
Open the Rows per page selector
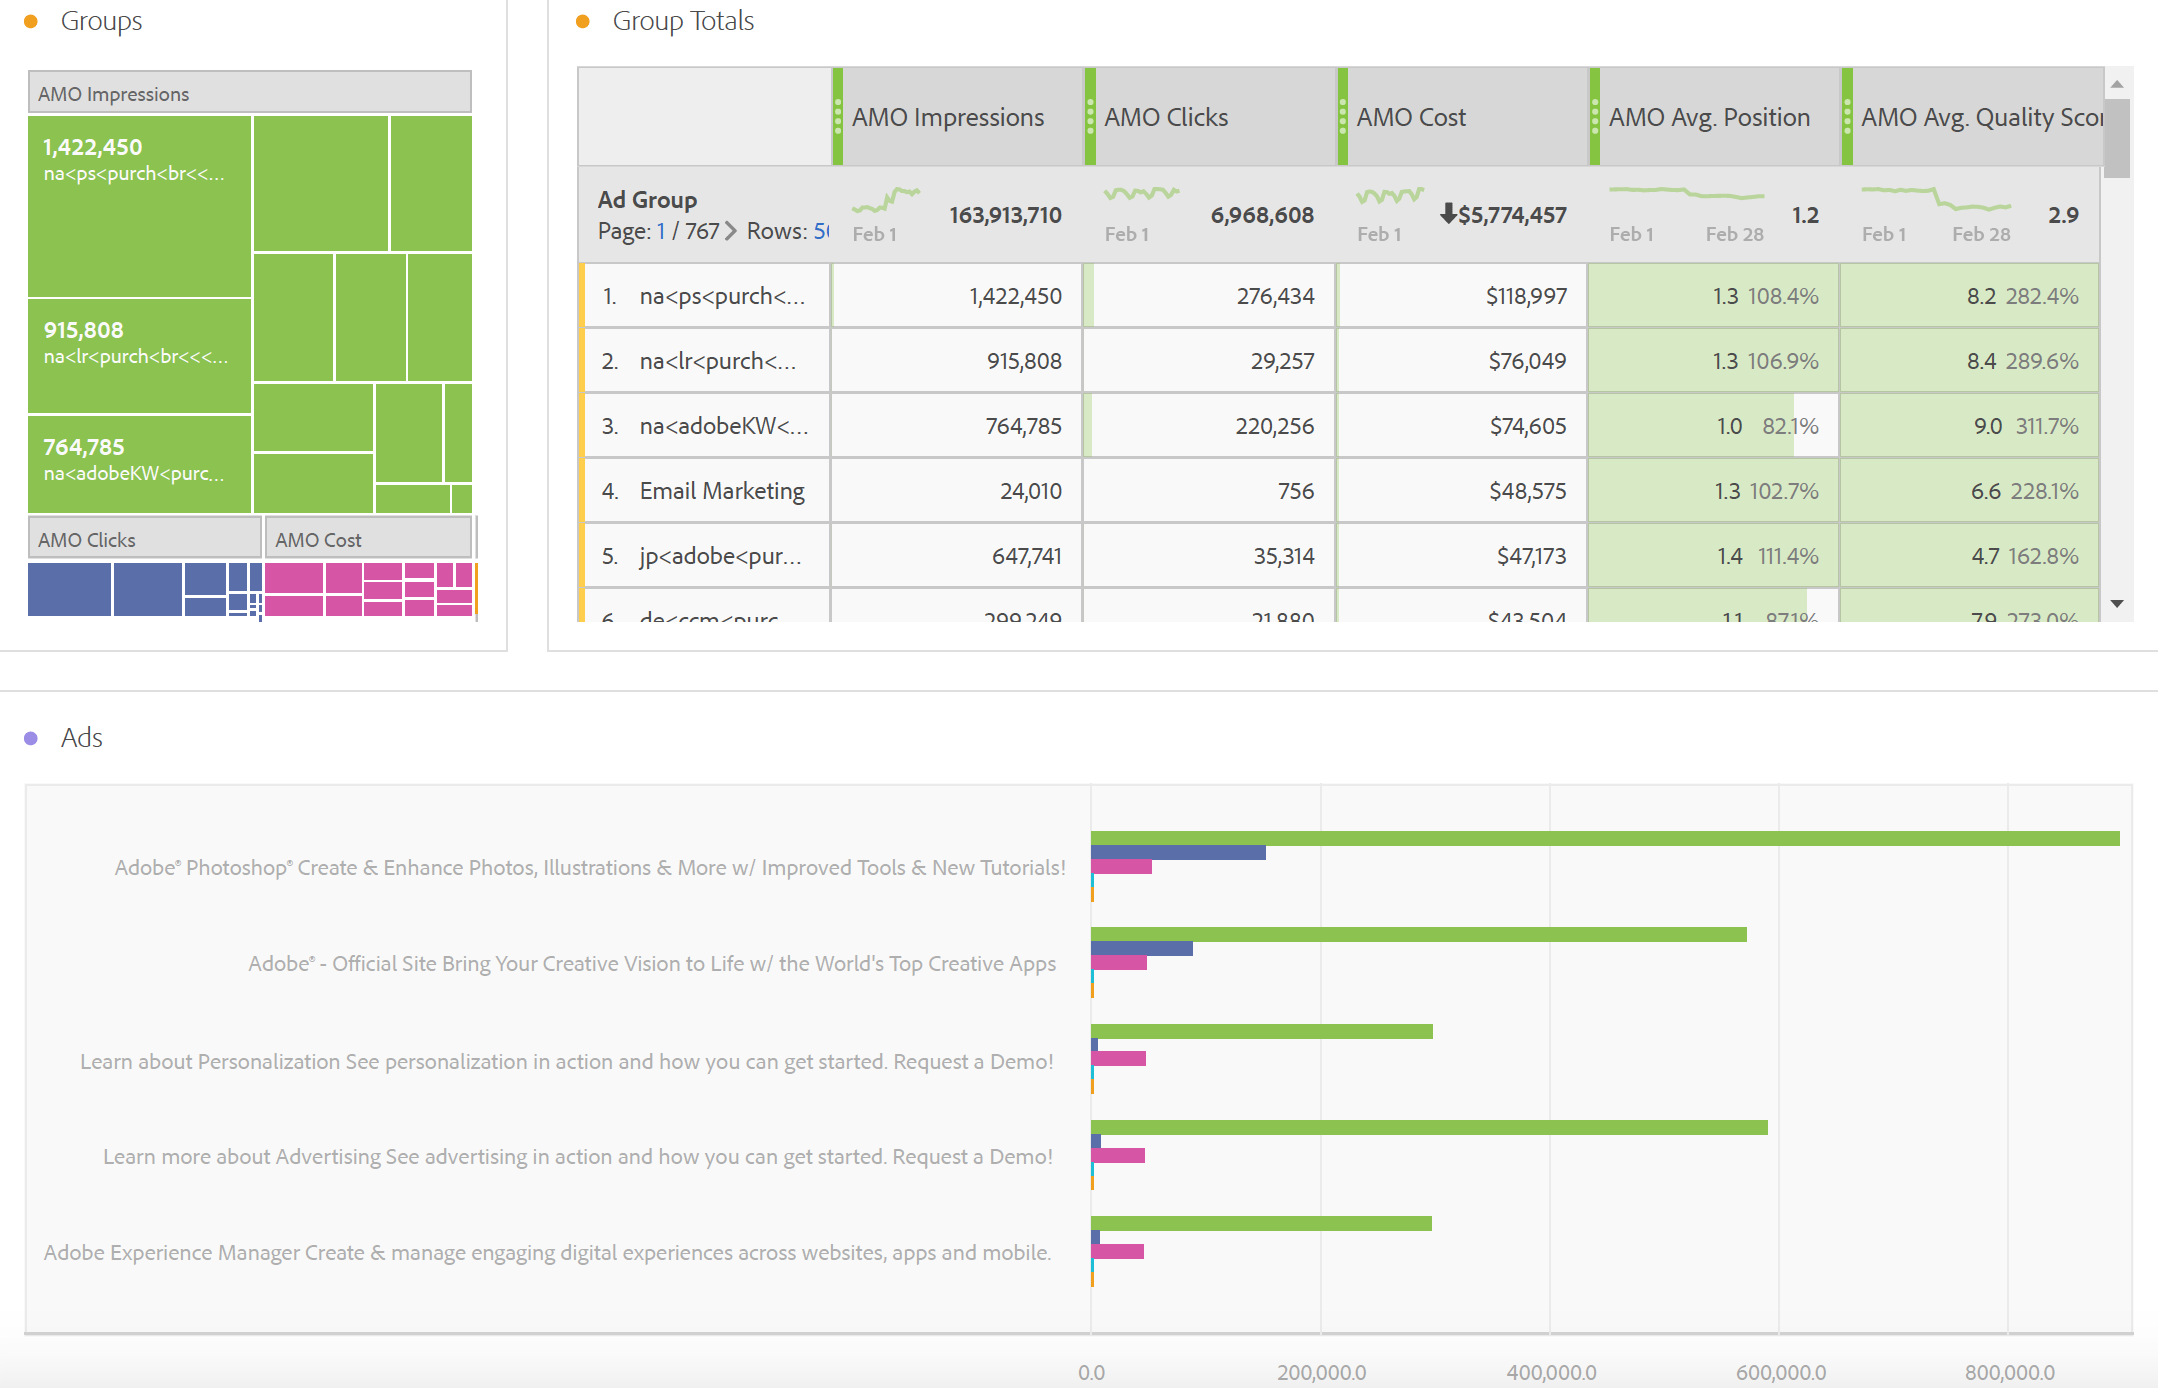[821, 231]
